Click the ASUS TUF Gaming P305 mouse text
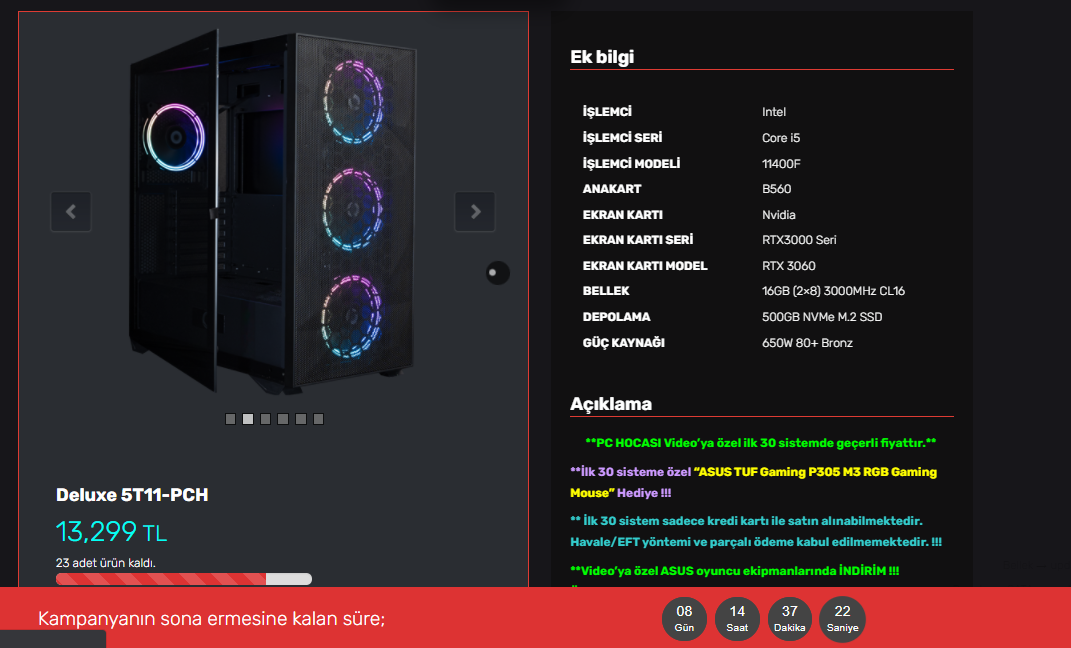Image resolution: width=1071 pixels, height=648 pixels. click(x=753, y=482)
